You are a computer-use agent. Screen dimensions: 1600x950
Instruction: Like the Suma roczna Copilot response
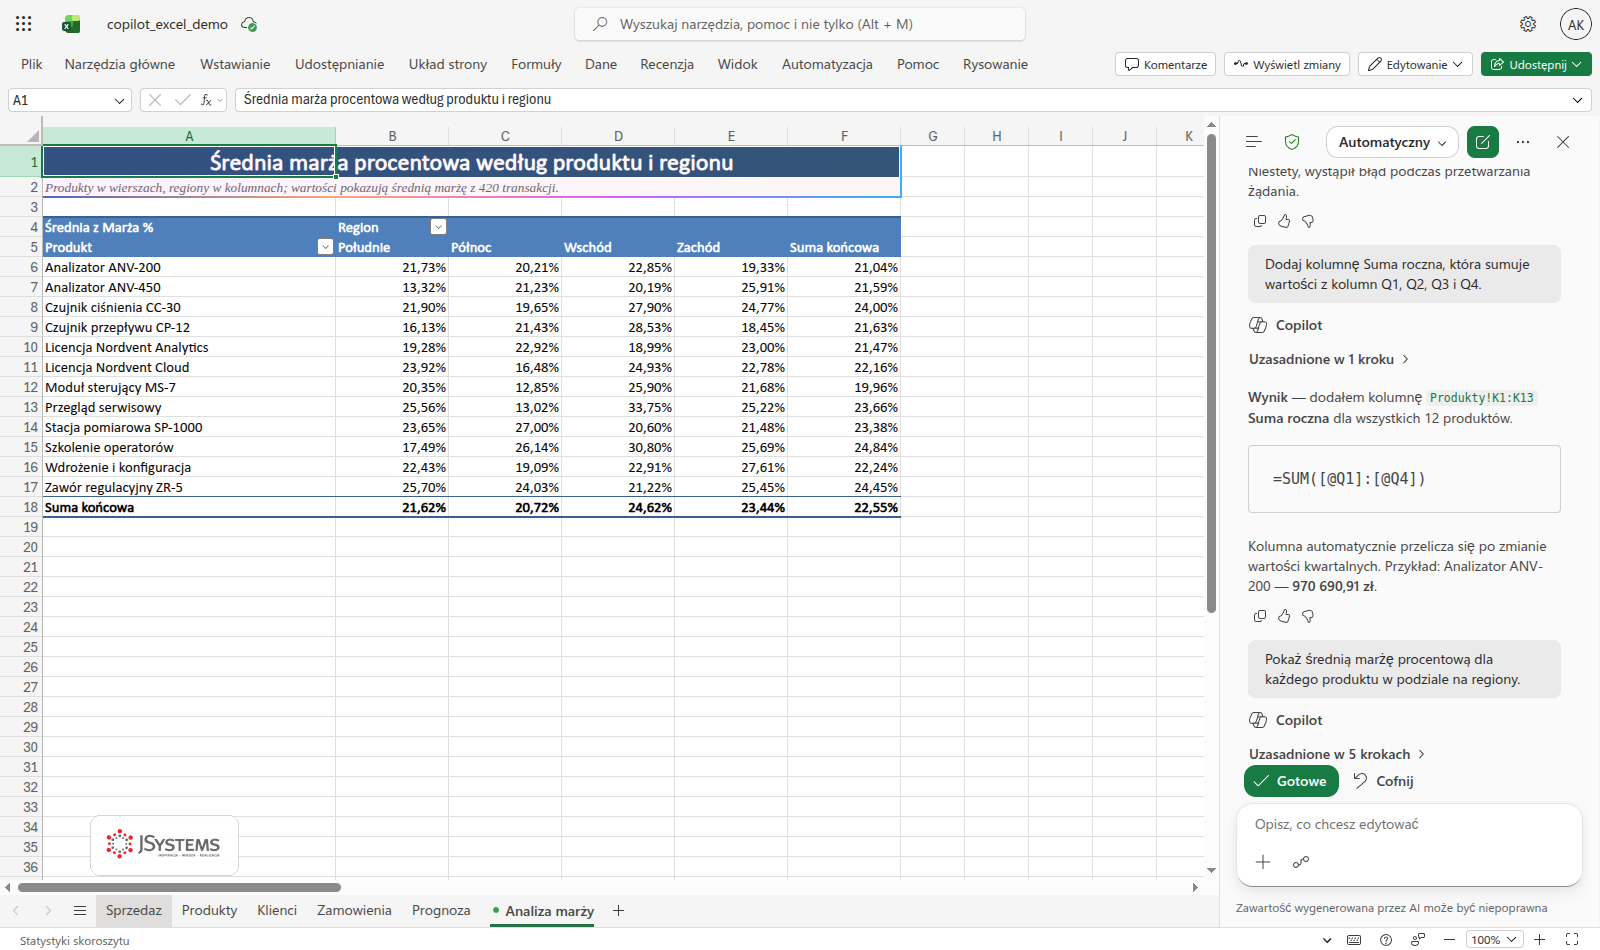point(1284,616)
